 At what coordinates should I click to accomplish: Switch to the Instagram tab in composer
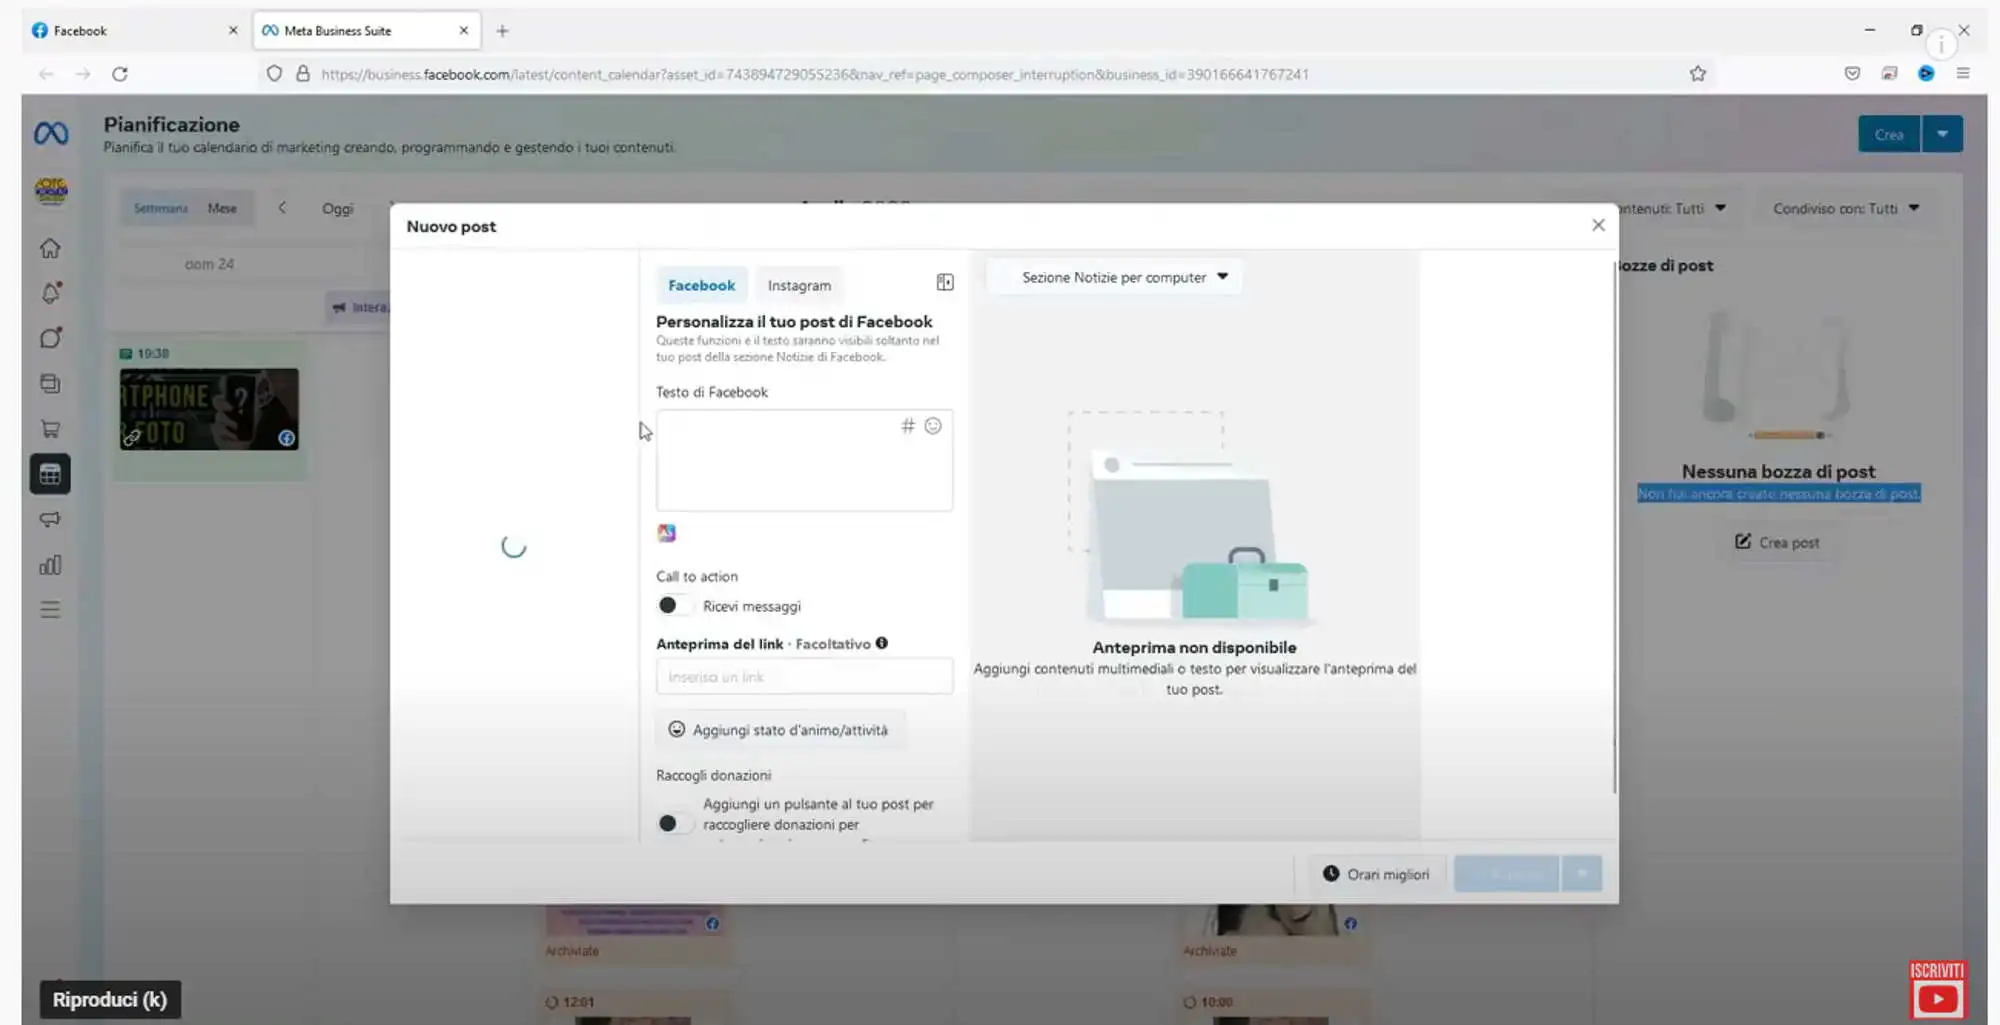pos(799,285)
